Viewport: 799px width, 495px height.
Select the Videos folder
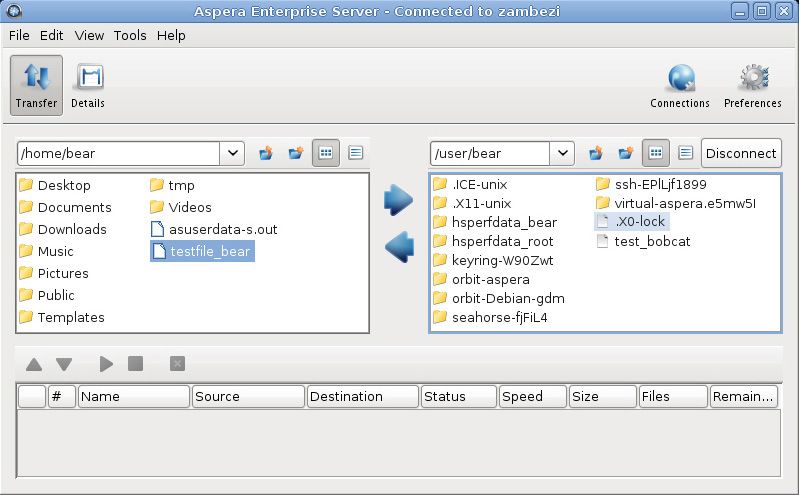coord(181,207)
